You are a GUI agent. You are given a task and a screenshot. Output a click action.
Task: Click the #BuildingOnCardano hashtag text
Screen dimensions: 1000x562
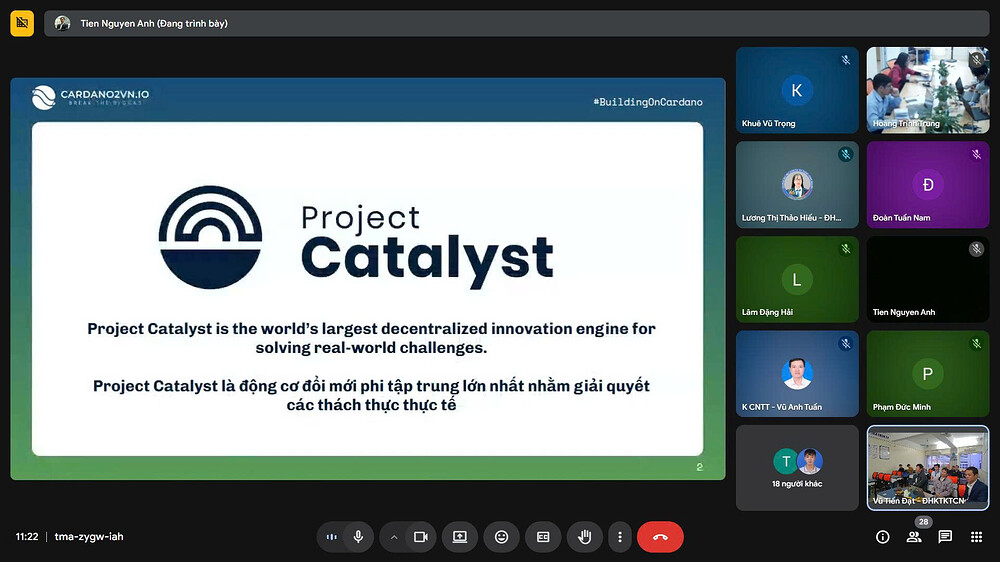click(648, 102)
